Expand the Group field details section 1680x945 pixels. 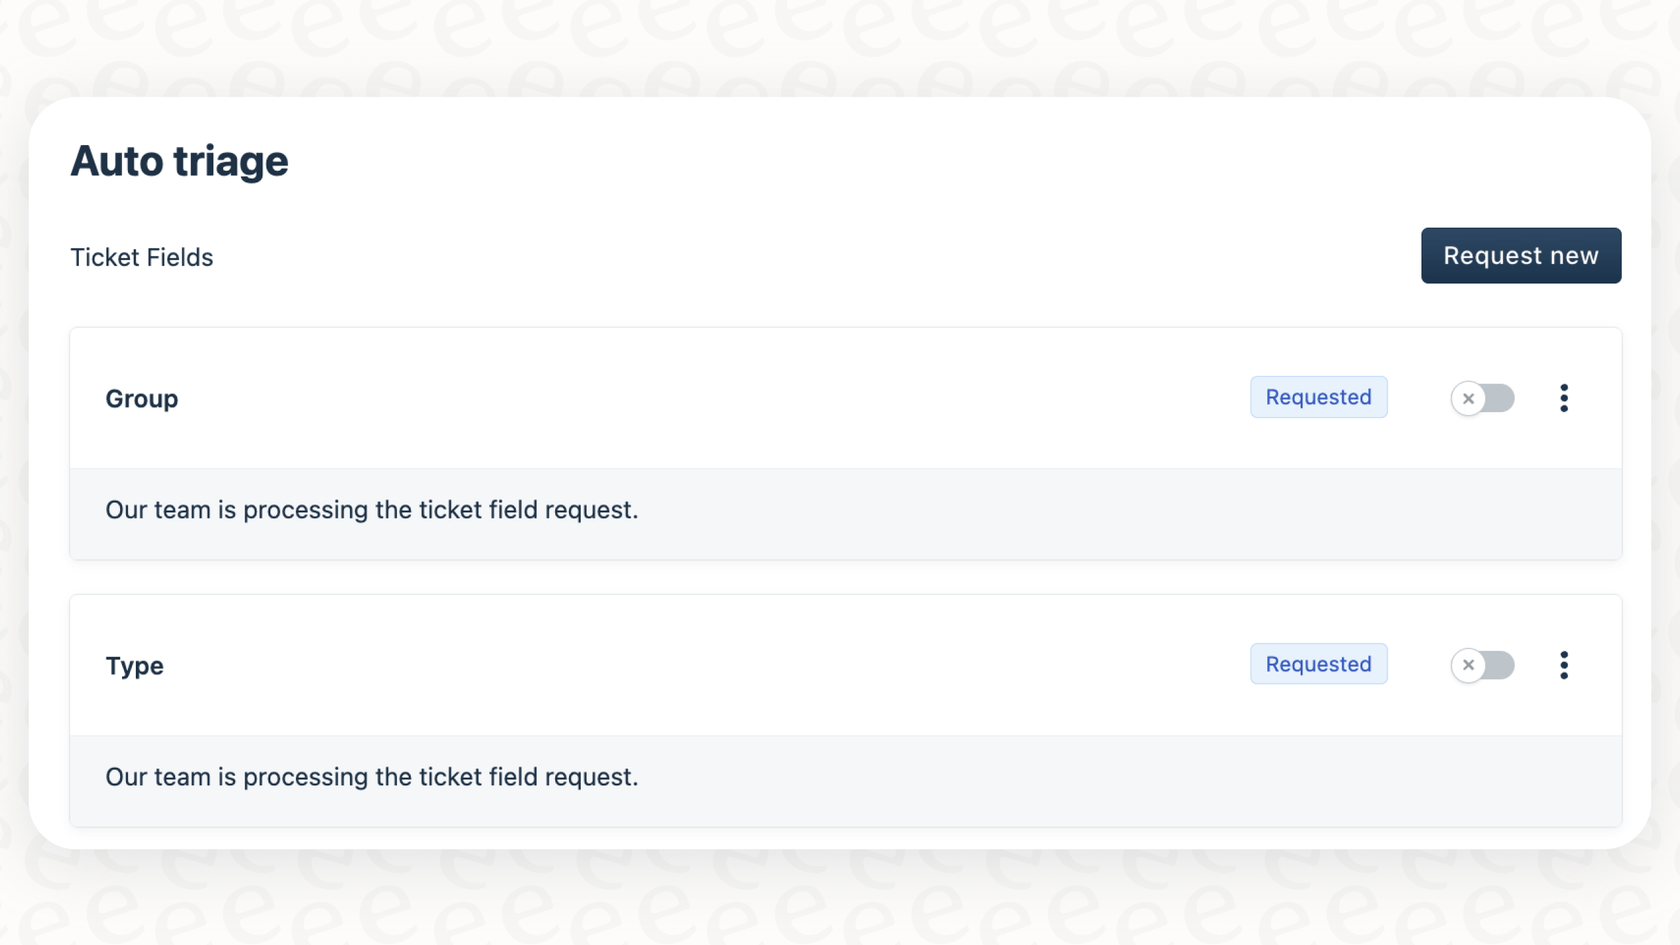pos(141,398)
